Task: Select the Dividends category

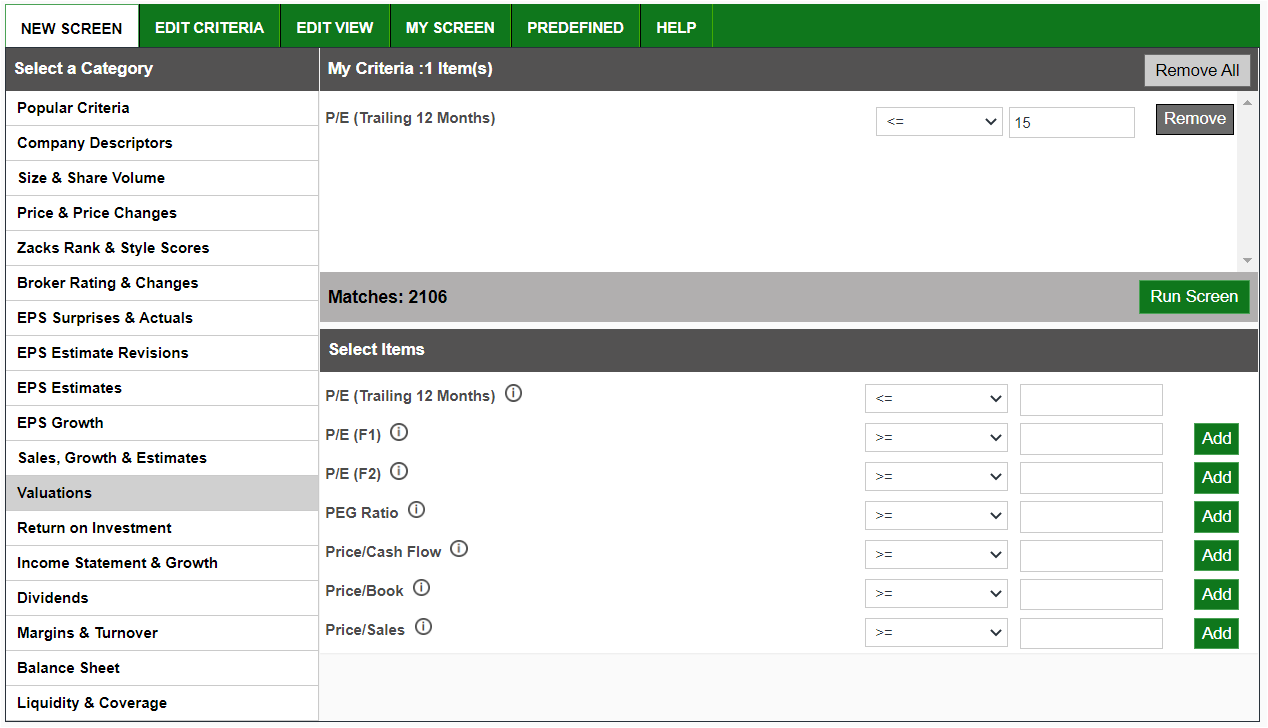Action: pyautogui.click(x=52, y=597)
